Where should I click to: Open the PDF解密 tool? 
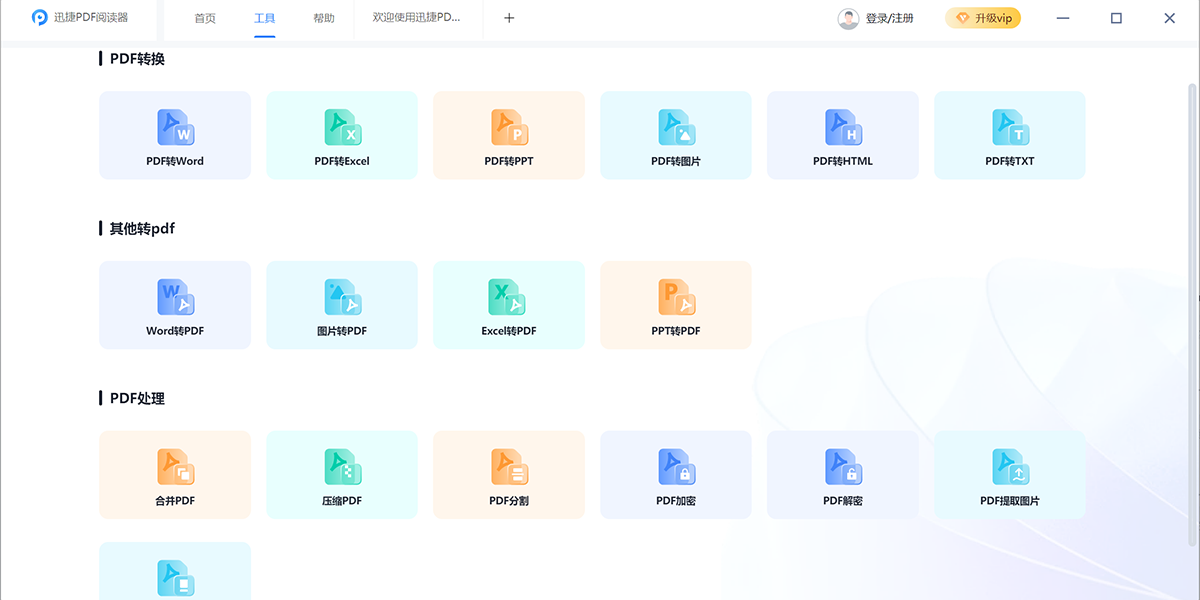click(842, 475)
